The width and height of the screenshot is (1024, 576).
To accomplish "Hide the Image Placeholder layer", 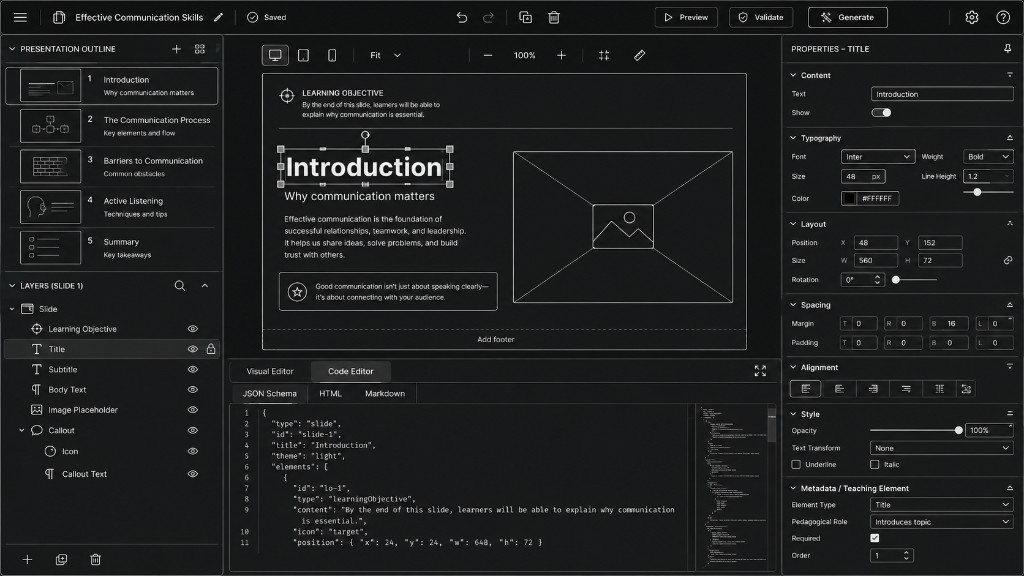I will pyautogui.click(x=193, y=410).
